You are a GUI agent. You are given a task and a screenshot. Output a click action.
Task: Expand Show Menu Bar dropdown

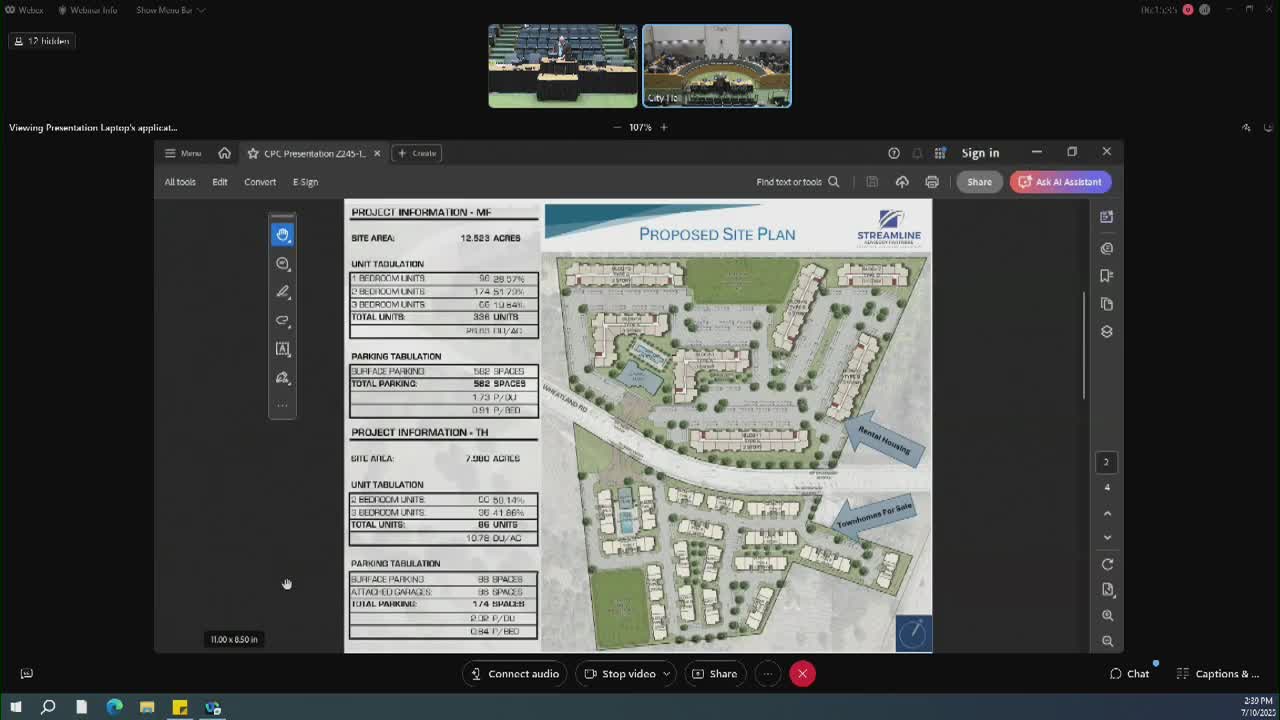171,10
